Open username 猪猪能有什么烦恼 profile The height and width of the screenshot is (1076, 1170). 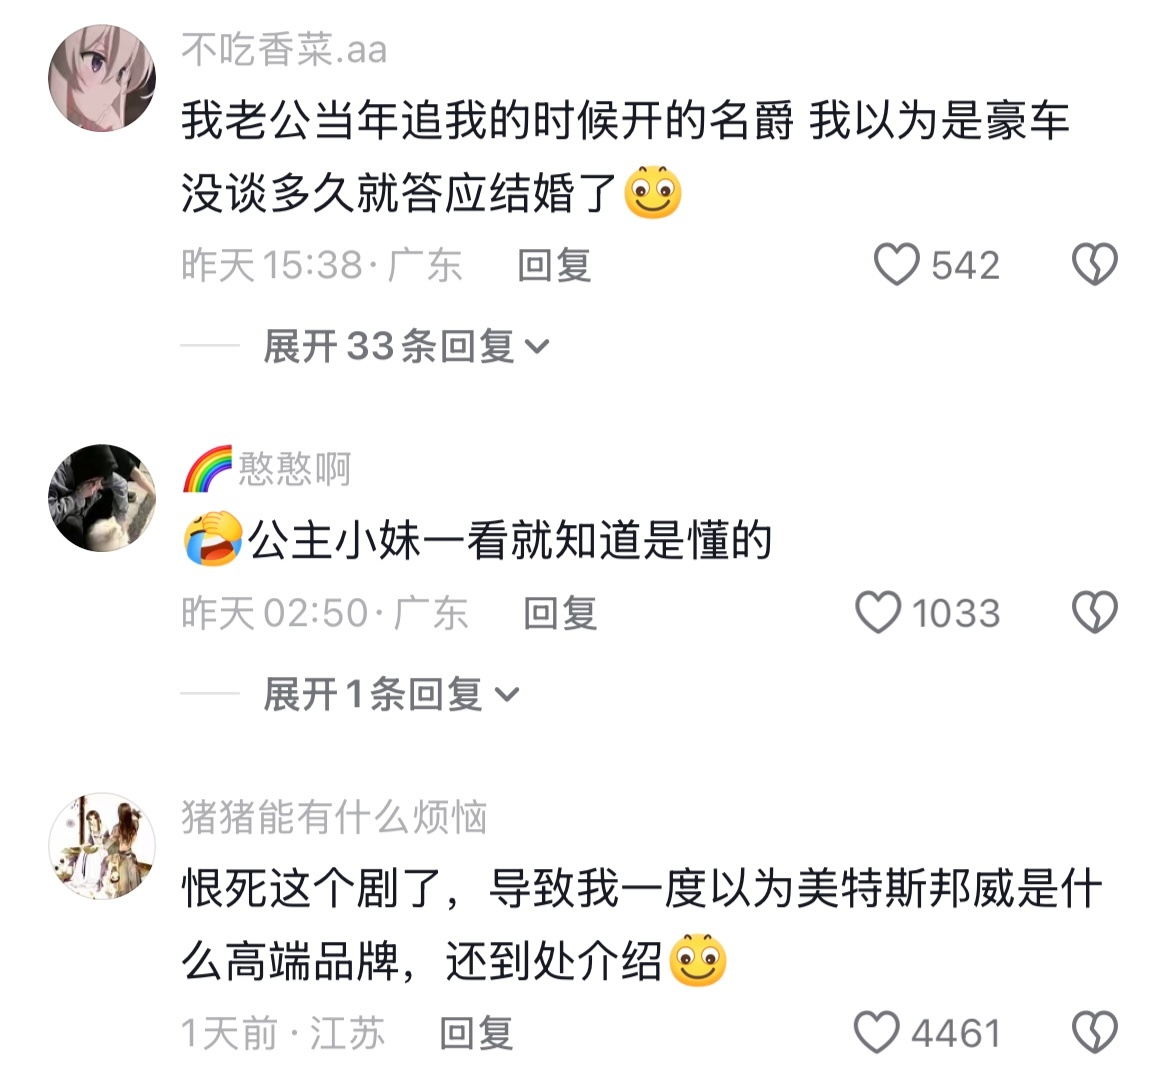[x=334, y=817]
